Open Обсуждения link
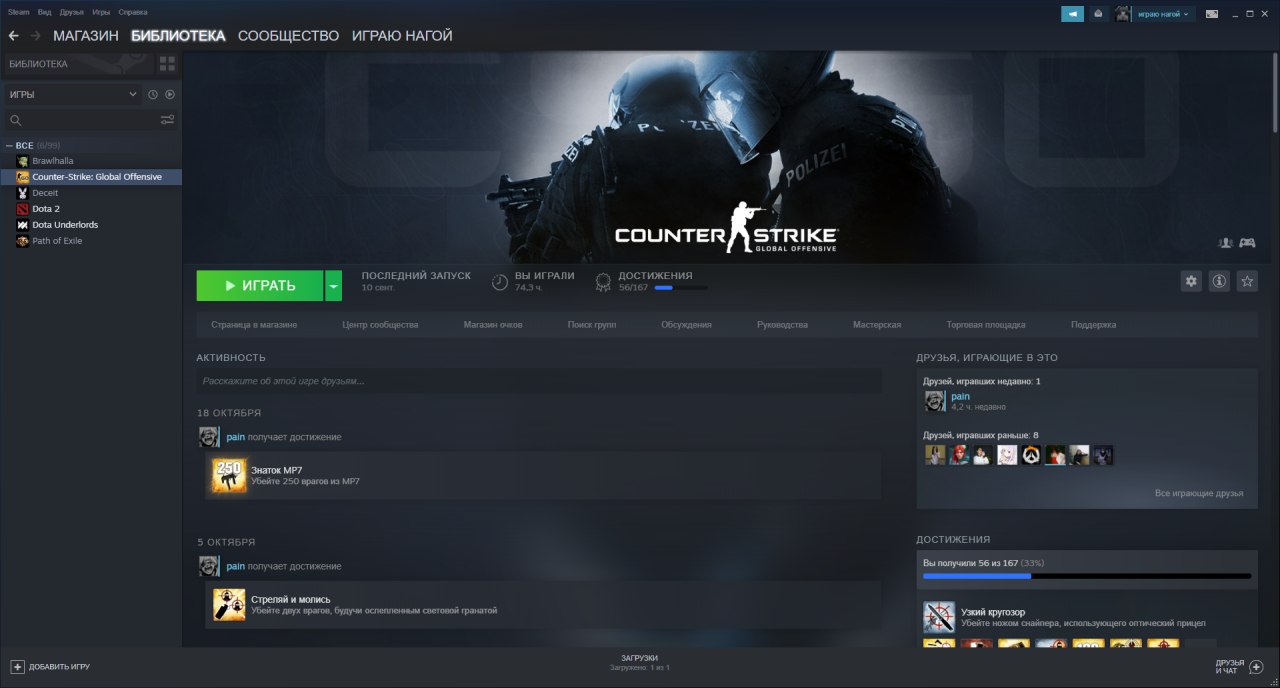1280x688 pixels. coord(686,325)
